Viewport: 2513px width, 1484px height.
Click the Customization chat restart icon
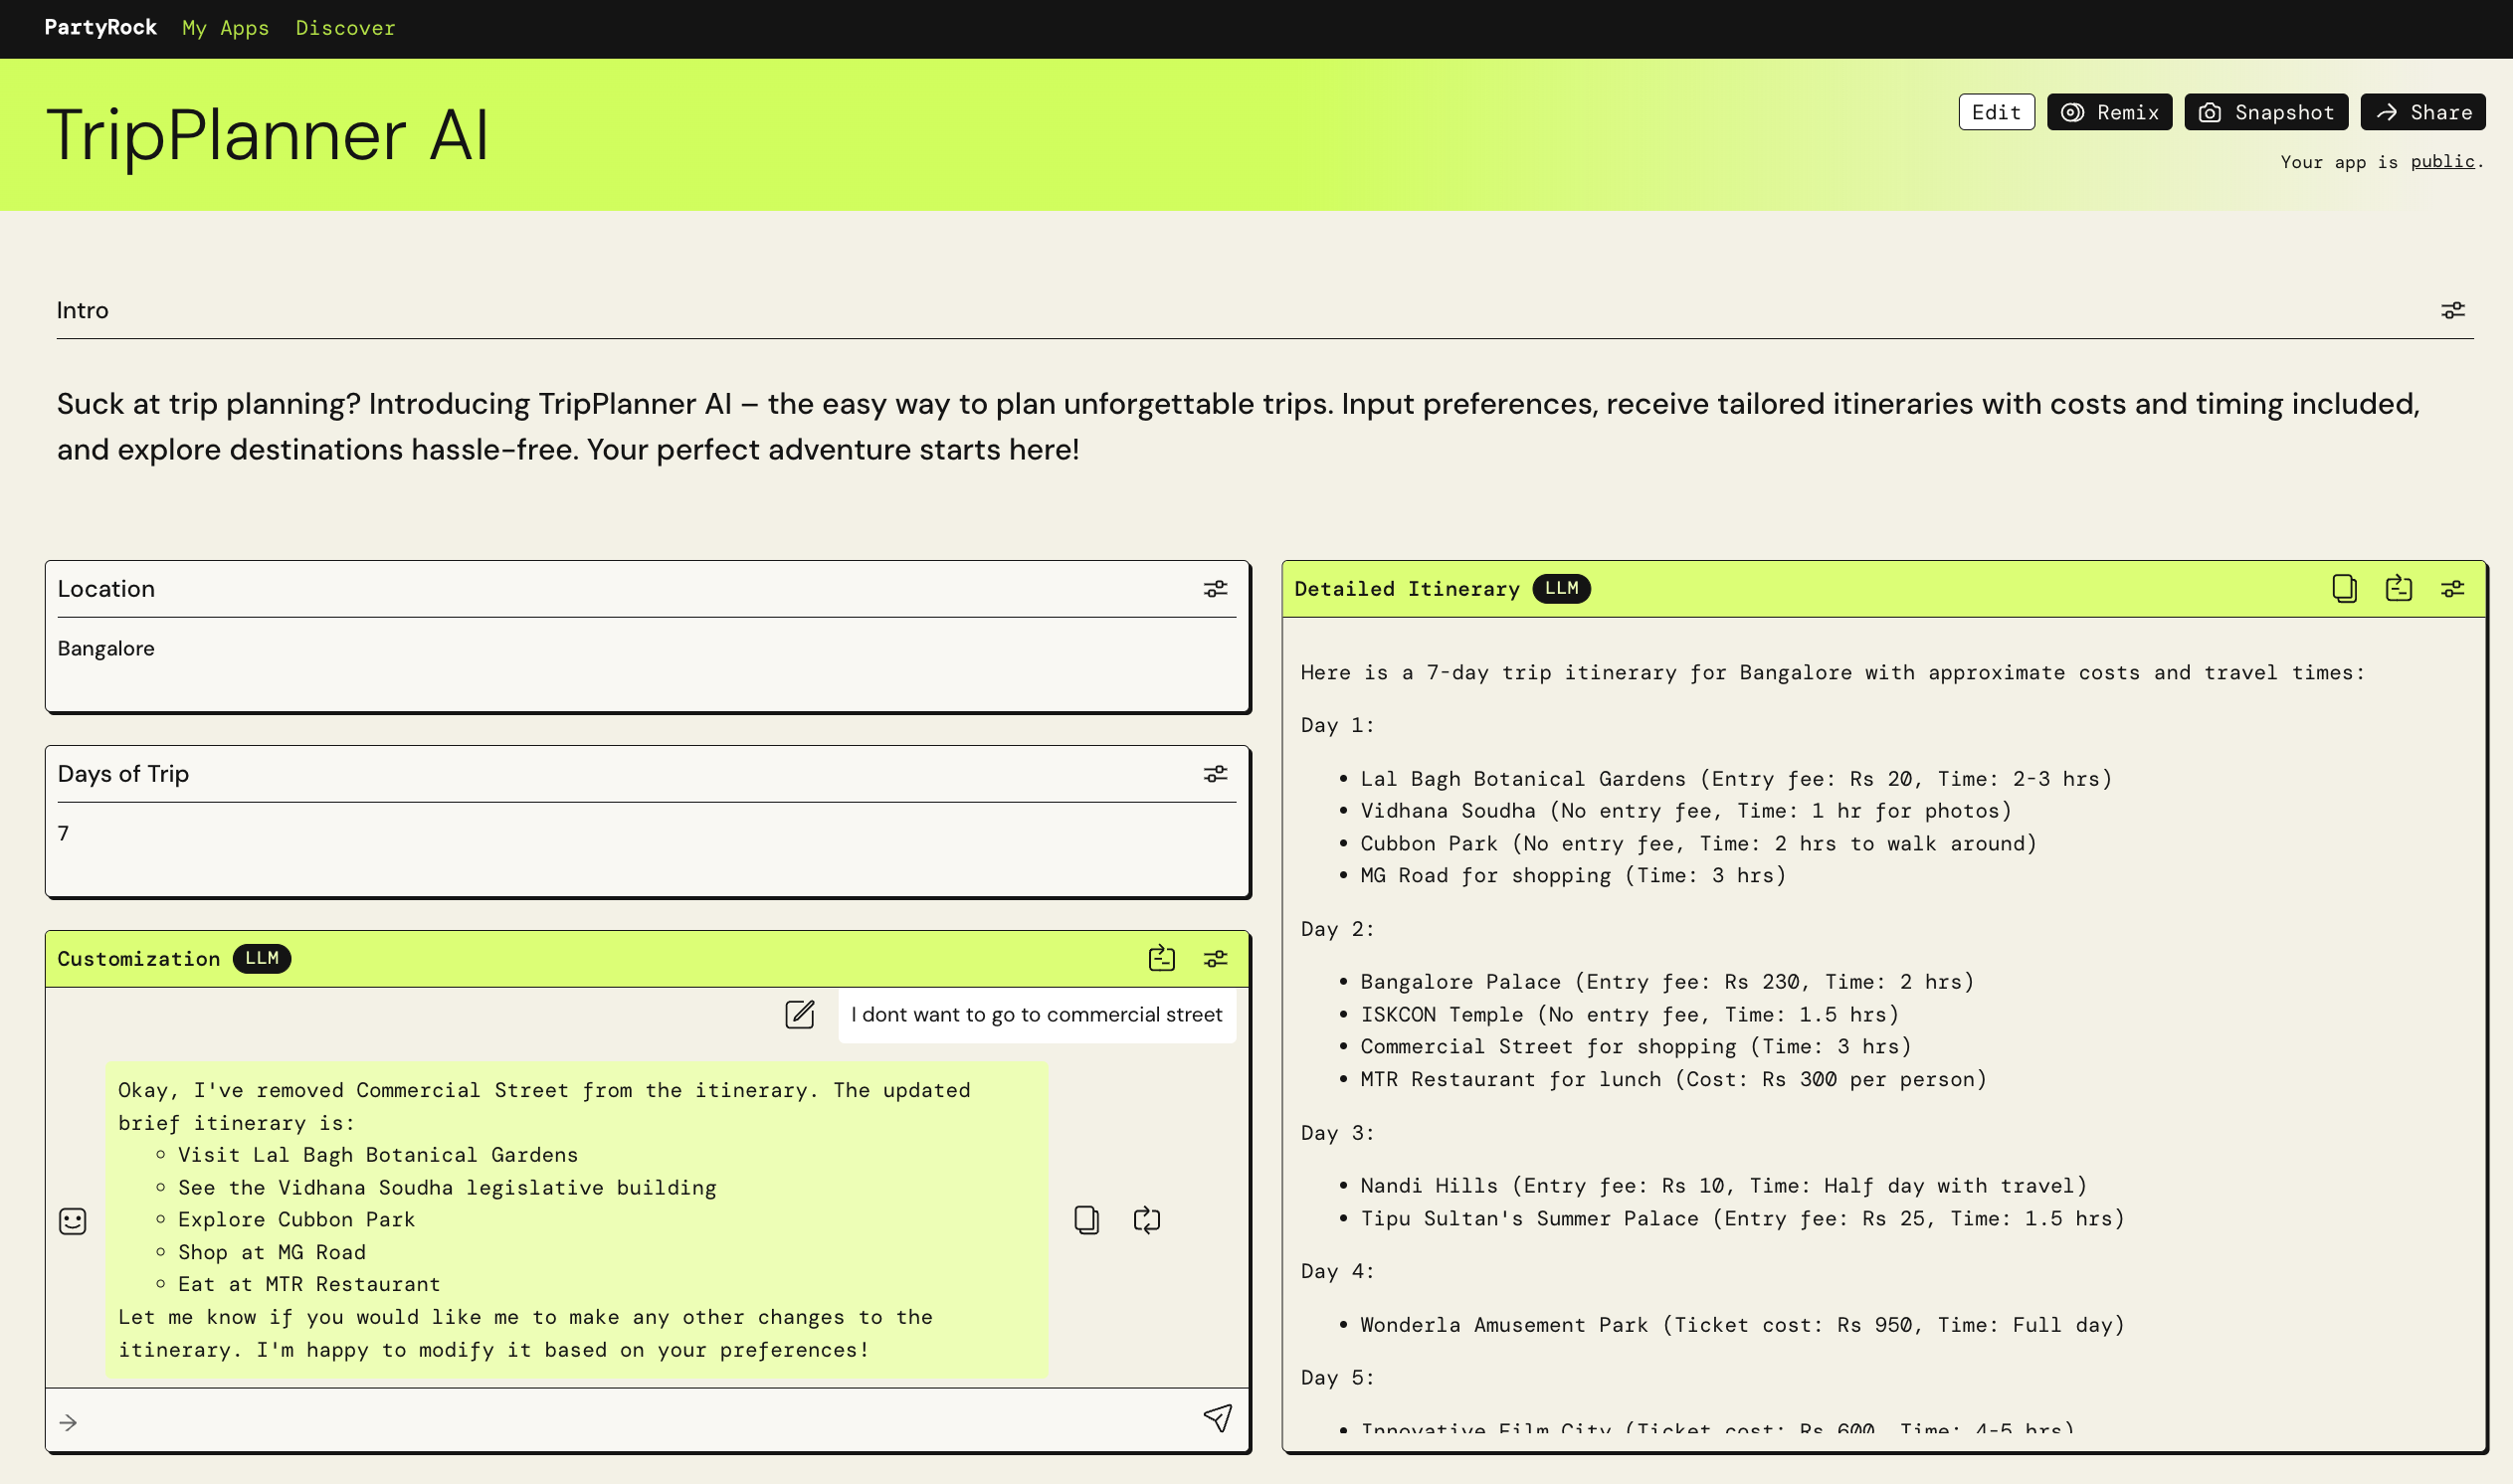pyautogui.click(x=1161, y=959)
